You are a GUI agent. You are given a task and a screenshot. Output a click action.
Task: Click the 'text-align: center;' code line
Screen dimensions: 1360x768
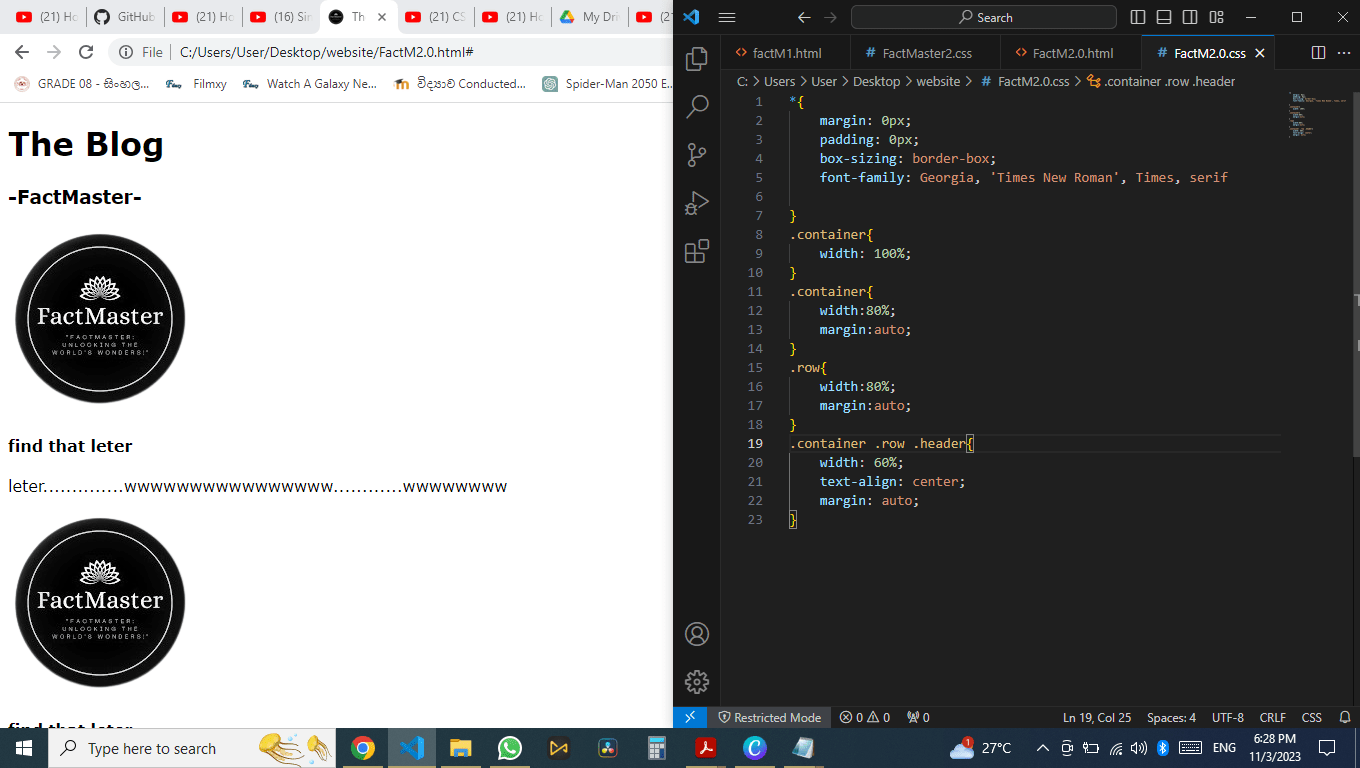[x=893, y=481]
